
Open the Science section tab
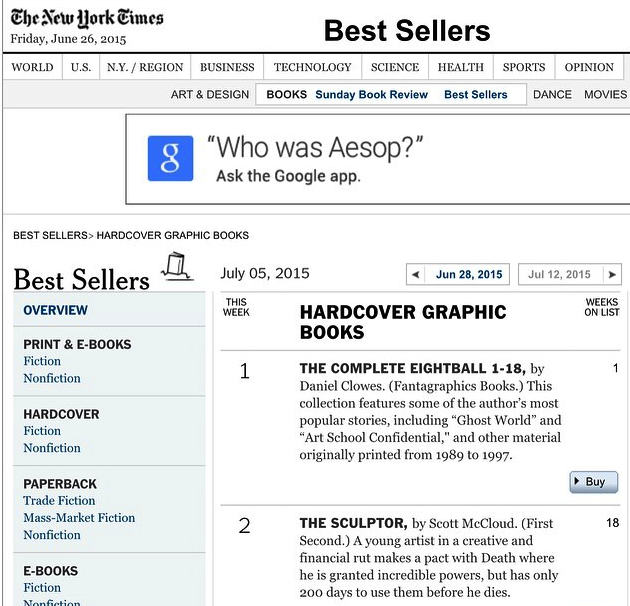[x=395, y=67]
